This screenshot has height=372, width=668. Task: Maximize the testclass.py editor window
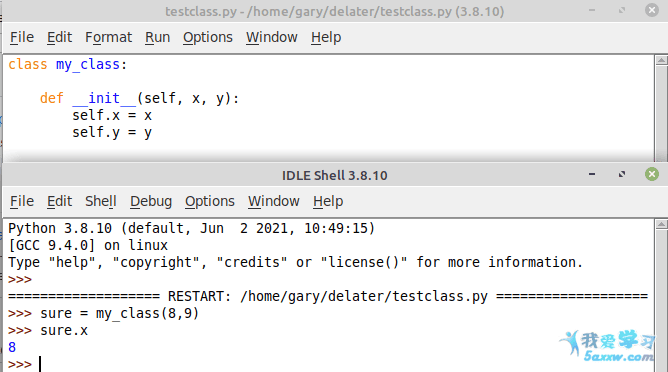click(622, 10)
